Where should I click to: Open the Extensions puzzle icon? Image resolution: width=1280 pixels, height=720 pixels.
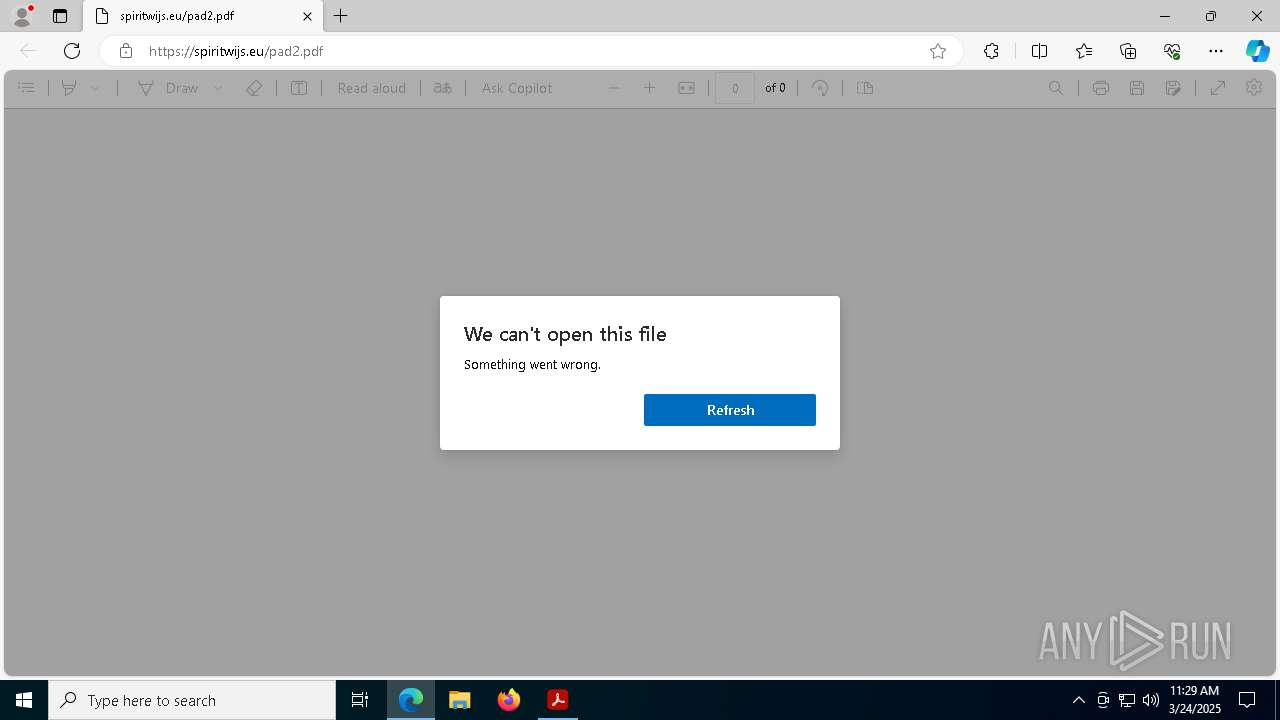pos(991,51)
